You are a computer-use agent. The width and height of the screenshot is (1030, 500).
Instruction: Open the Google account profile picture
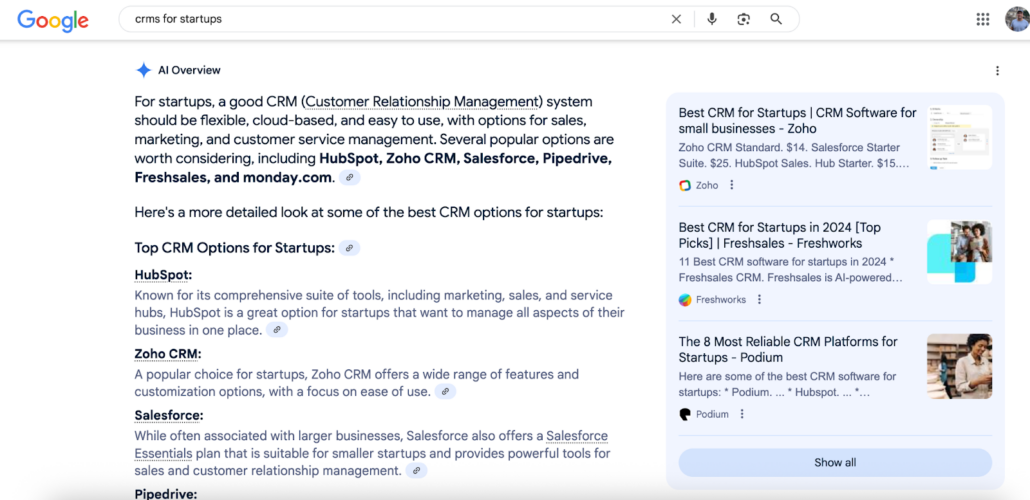click(x=1016, y=19)
